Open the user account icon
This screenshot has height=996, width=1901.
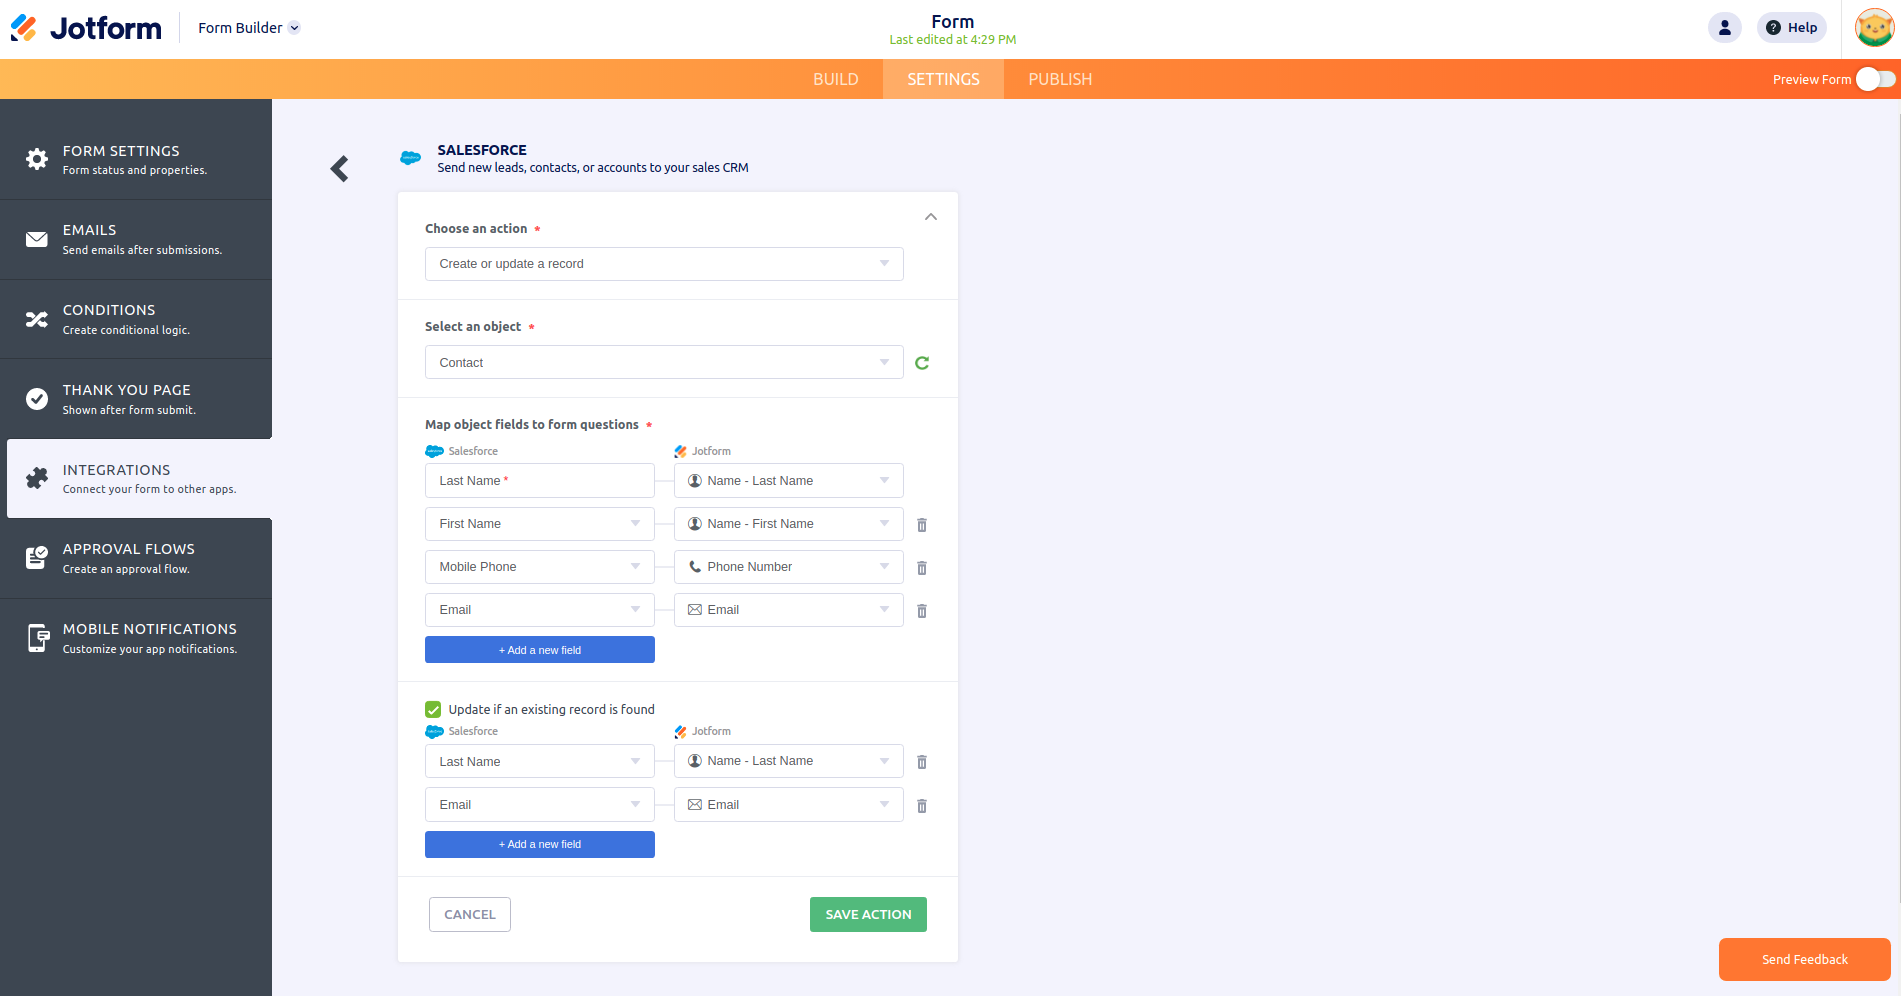[1724, 28]
